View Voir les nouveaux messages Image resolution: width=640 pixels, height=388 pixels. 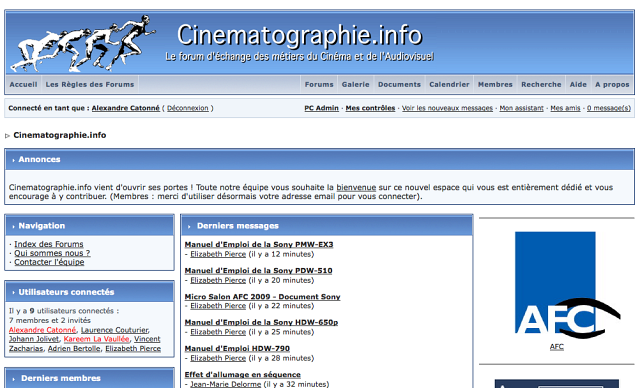pos(447,108)
